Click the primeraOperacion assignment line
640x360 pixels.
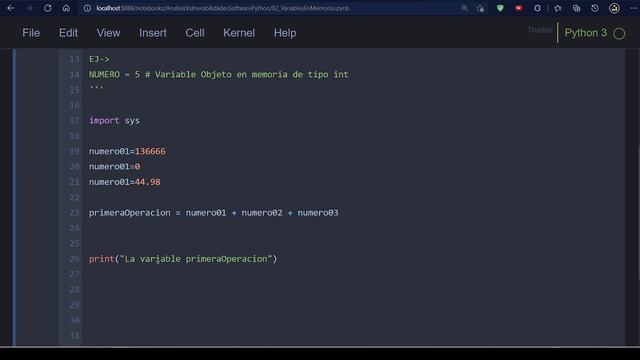(x=213, y=213)
